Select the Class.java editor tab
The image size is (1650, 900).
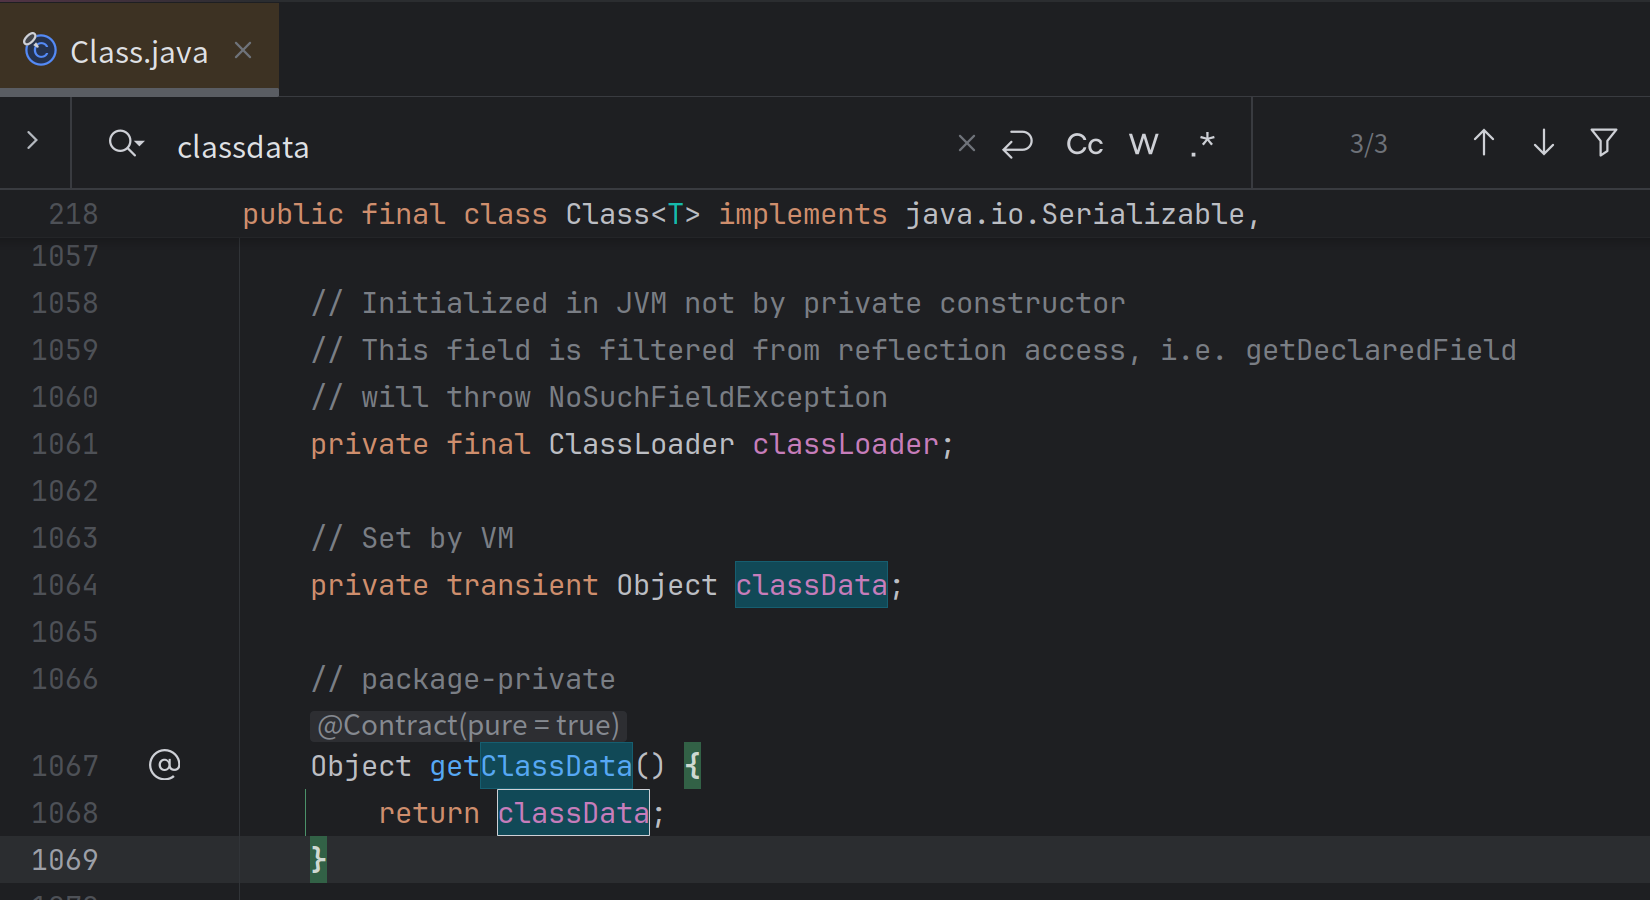139,49
